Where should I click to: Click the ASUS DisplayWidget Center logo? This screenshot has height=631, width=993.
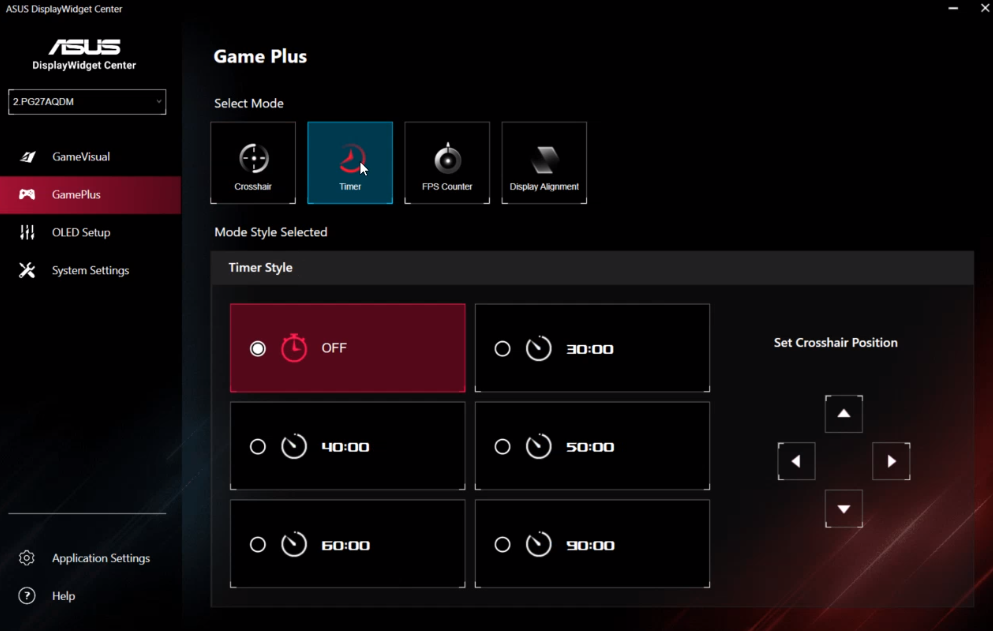pyautogui.click(x=84, y=55)
